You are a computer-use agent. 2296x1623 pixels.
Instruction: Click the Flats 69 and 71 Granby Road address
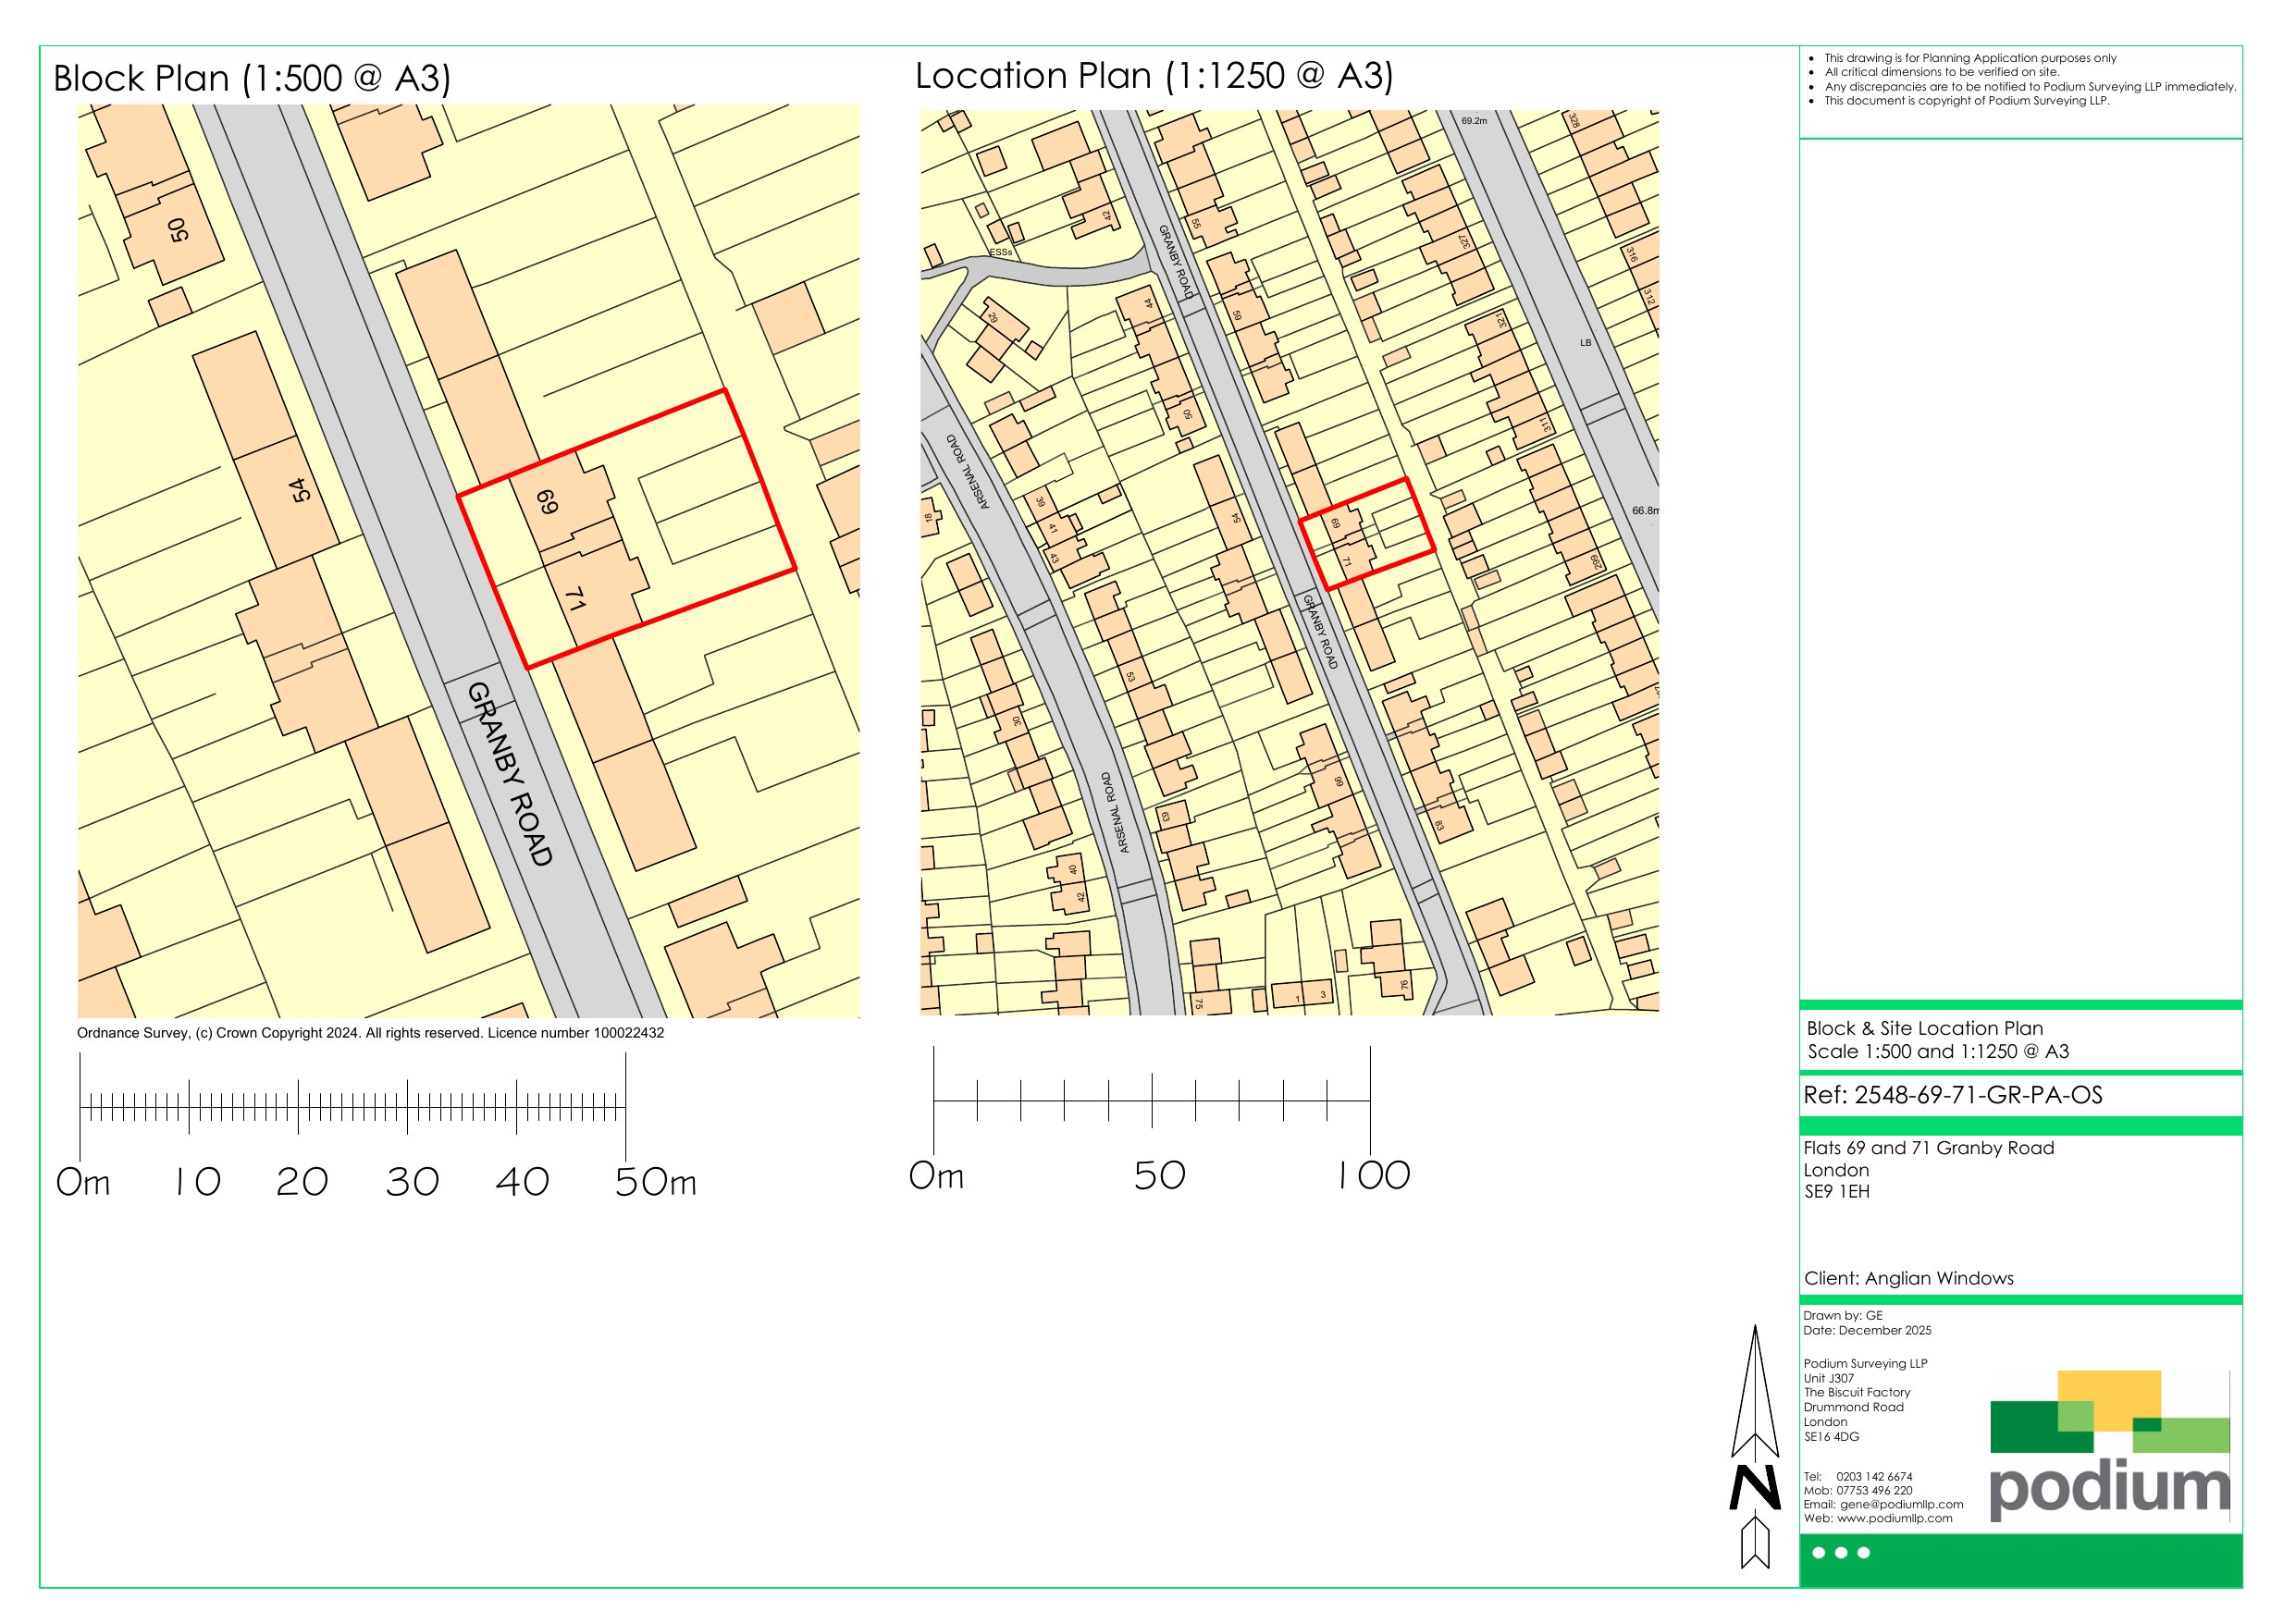coord(1928,1148)
